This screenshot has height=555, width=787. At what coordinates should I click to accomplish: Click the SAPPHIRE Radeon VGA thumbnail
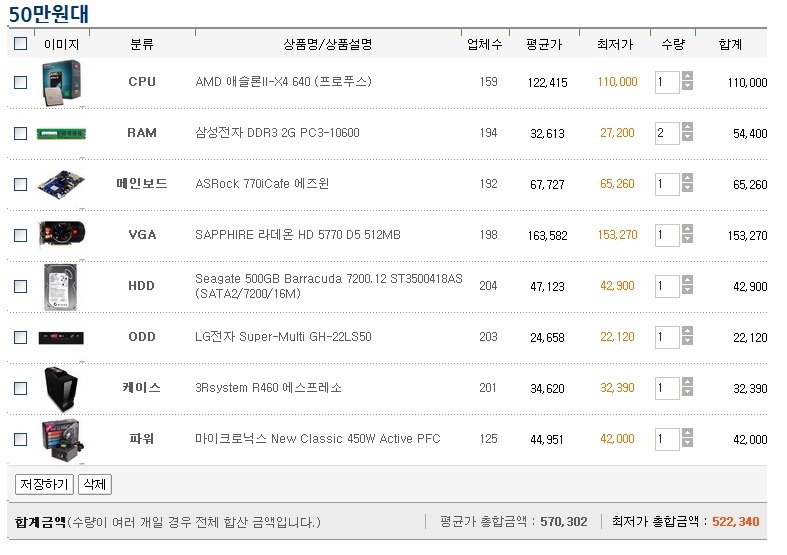click(x=62, y=234)
